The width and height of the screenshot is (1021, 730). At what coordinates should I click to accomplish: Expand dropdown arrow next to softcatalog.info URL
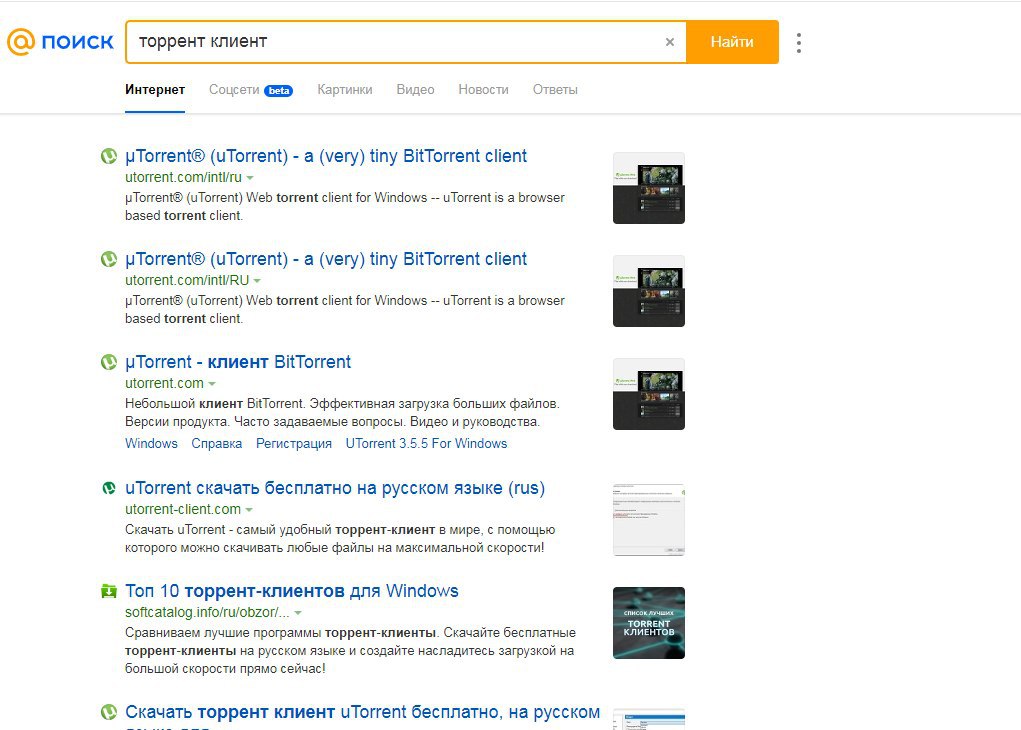coord(298,613)
